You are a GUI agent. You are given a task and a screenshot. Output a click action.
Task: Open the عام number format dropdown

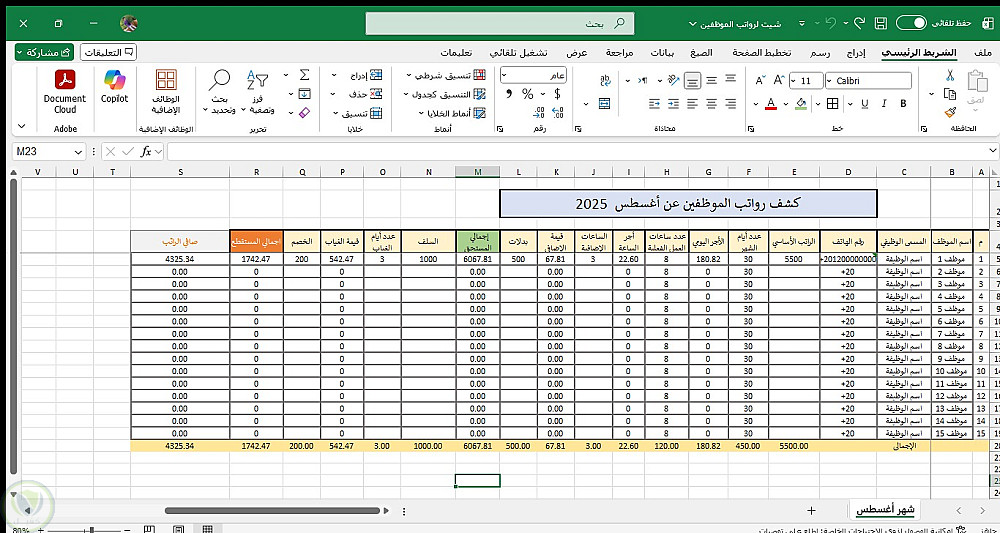(504, 75)
